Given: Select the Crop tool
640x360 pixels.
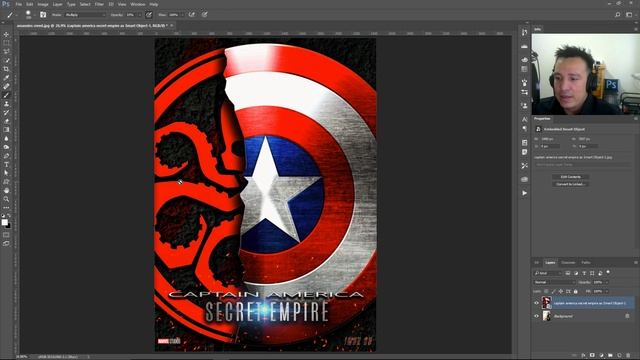Looking at the screenshot, I should point(6,69).
